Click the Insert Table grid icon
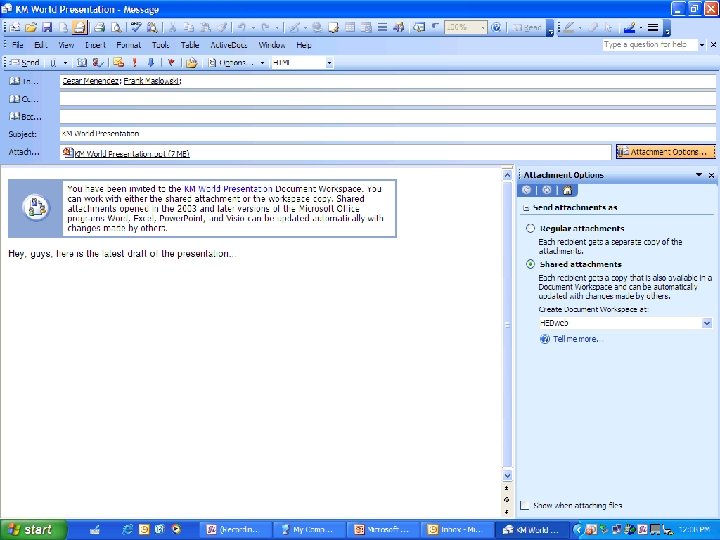 click(x=350, y=28)
